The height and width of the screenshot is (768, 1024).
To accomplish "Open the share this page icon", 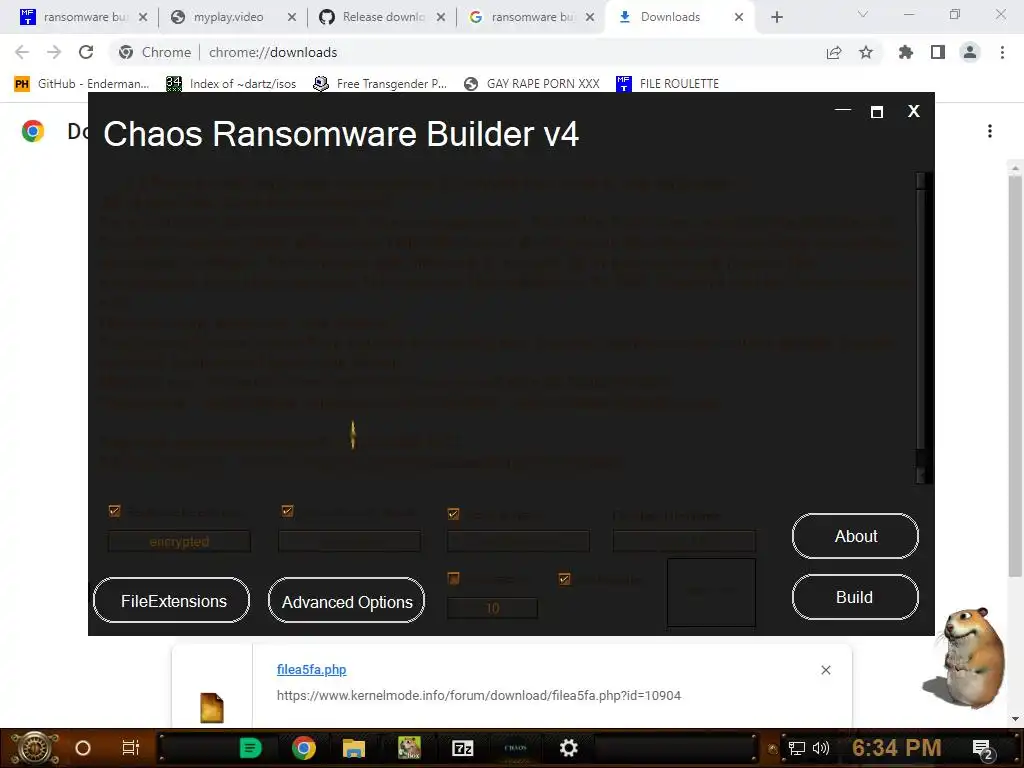I will 834,52.
